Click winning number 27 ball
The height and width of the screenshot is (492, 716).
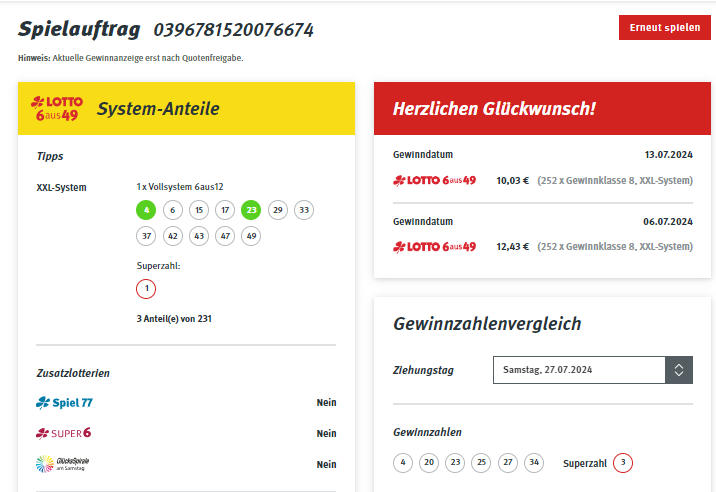click(508, 463)
